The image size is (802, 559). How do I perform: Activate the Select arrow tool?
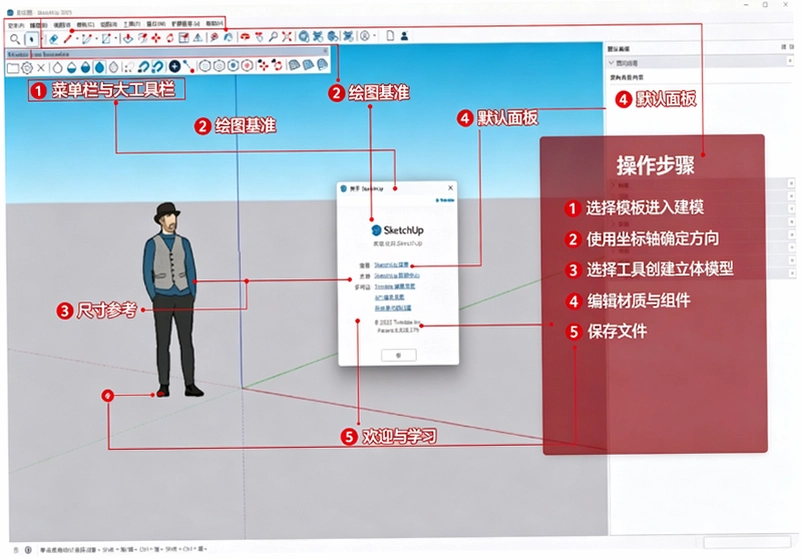coord(32,38)
